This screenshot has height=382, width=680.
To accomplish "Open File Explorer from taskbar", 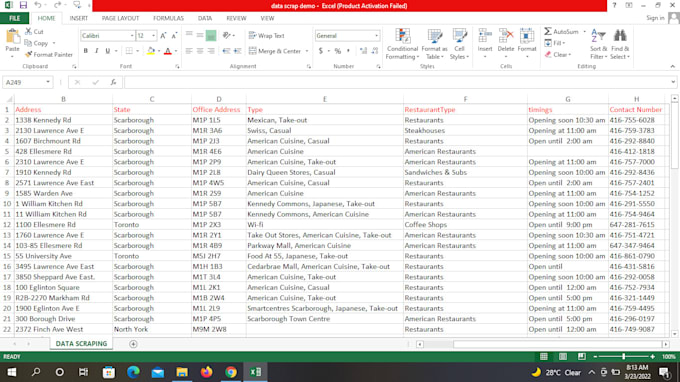I will (x=182, y=372).
